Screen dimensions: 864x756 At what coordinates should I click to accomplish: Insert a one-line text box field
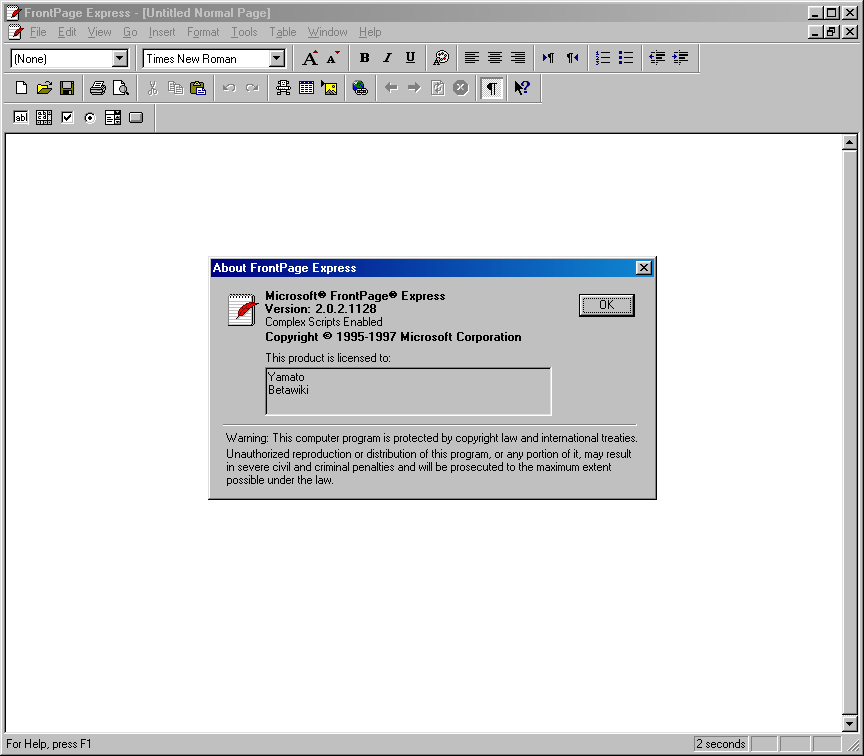(21, 117)
